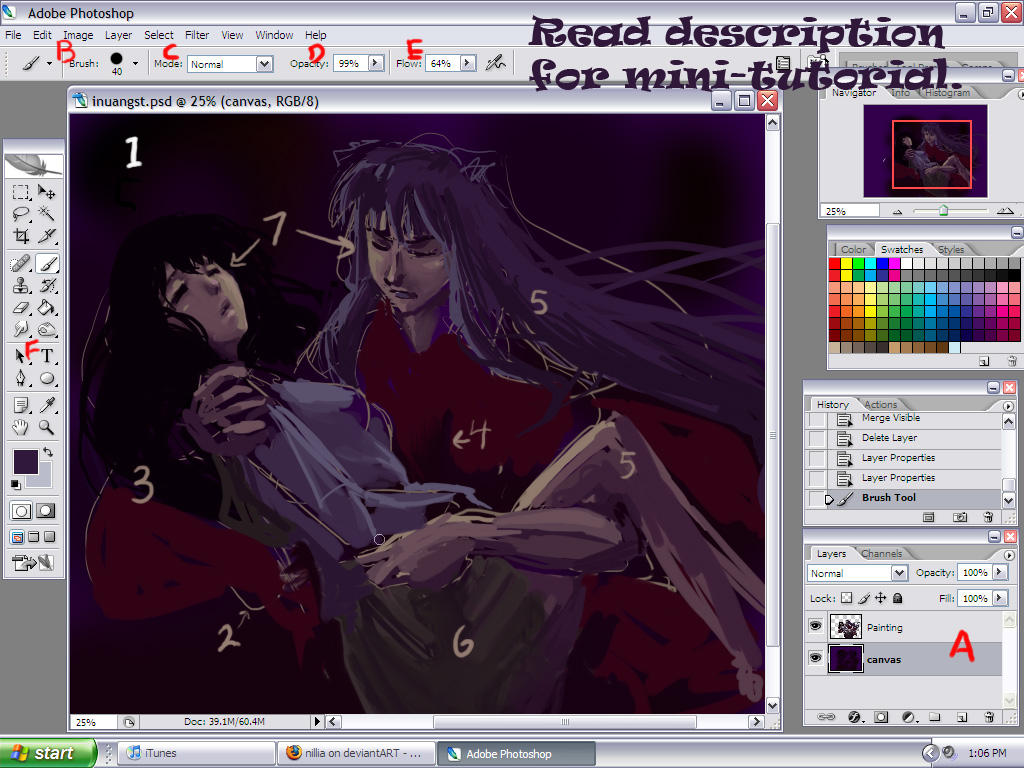Switch to the Channels tab
This screenshot has height=768, width=1024.
(x=881, y=553)
